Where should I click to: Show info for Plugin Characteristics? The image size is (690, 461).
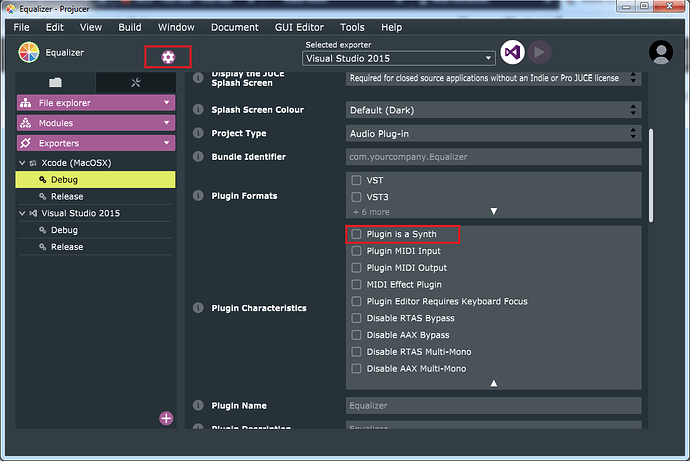pos(198,307)
